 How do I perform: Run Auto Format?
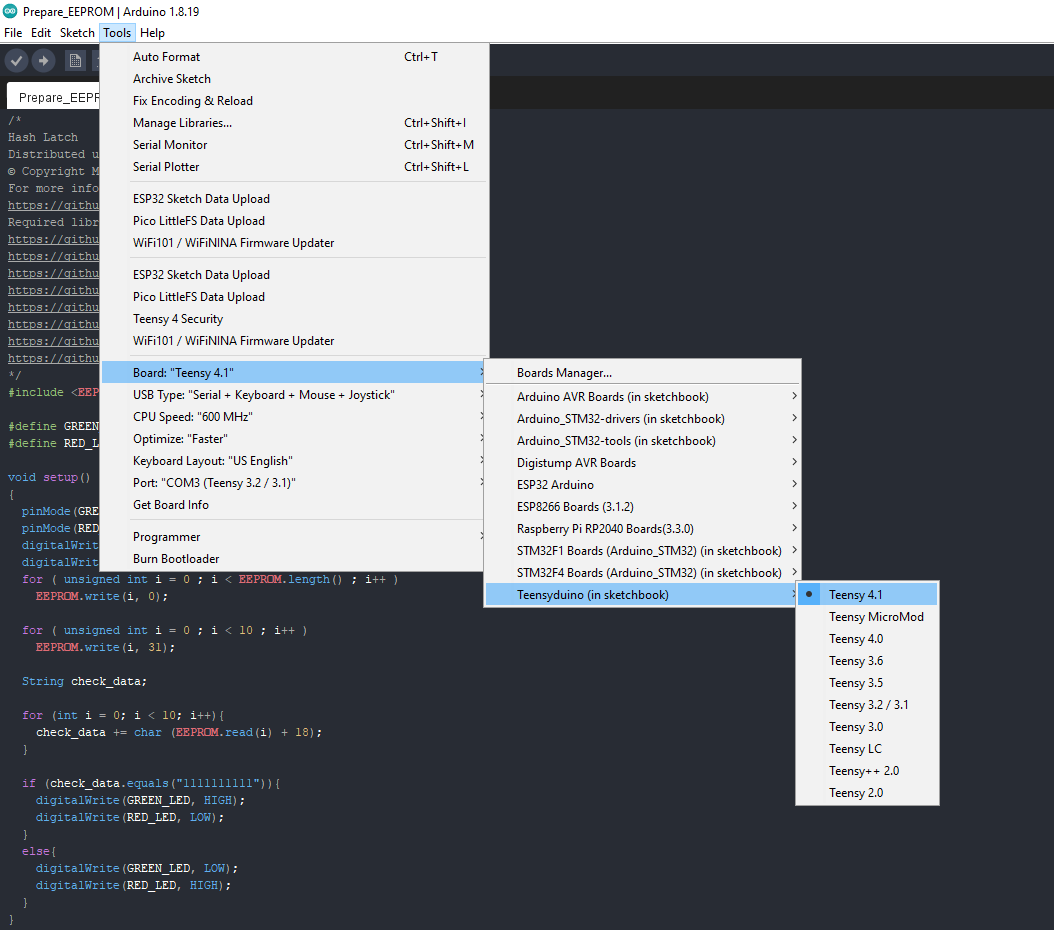294,57
